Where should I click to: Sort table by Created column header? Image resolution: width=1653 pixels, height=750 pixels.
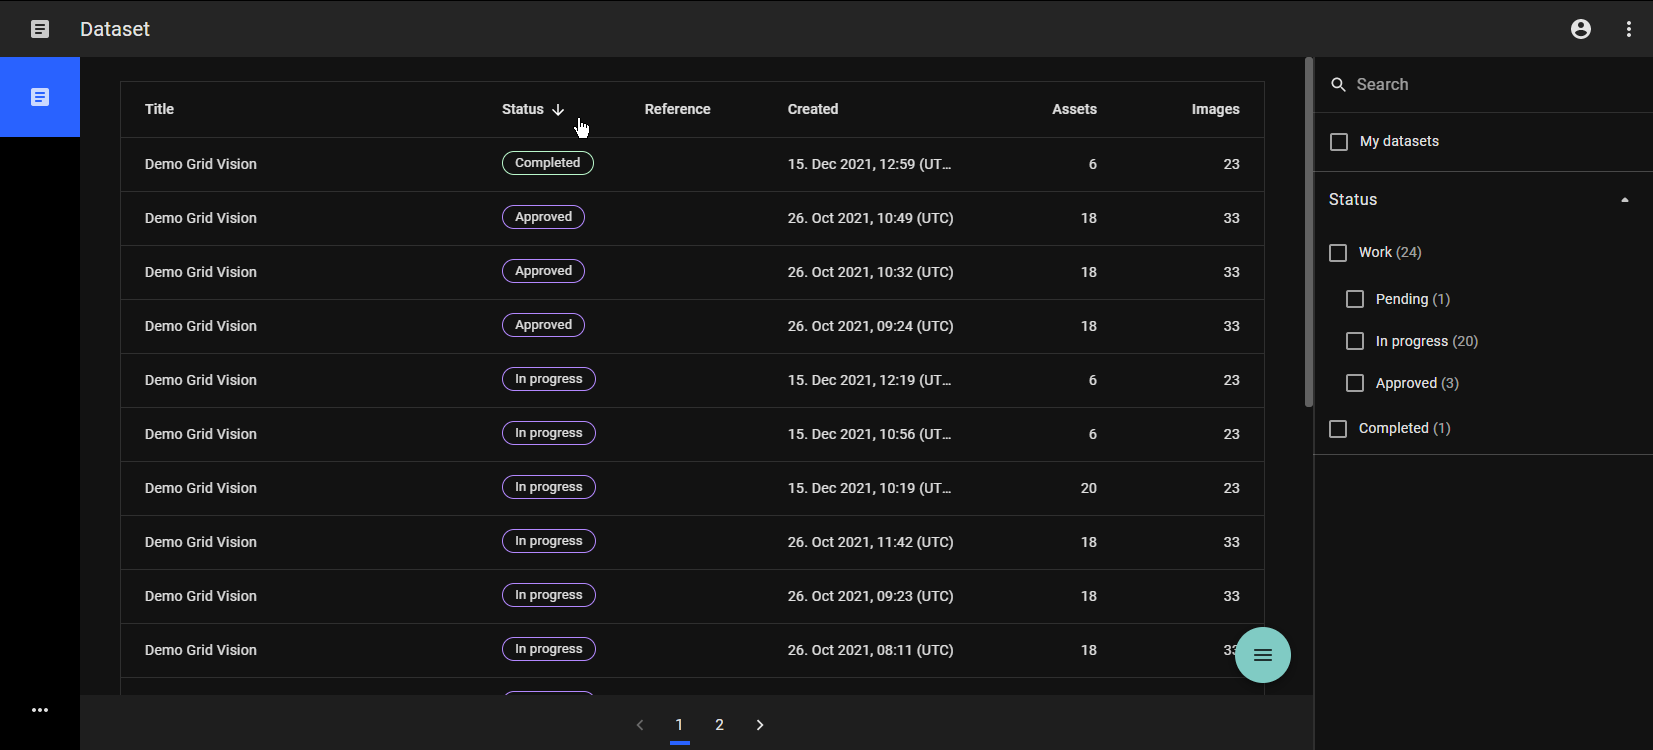point(812,109)
